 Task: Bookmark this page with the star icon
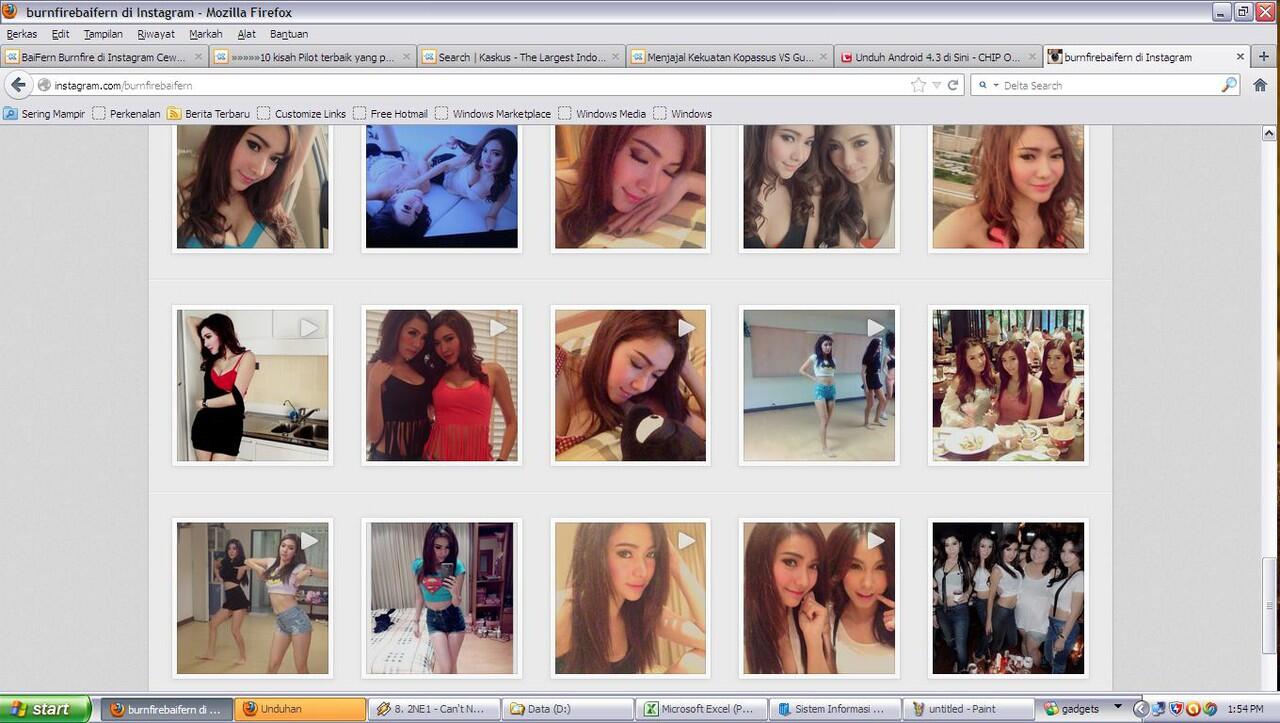coord(918,85)
